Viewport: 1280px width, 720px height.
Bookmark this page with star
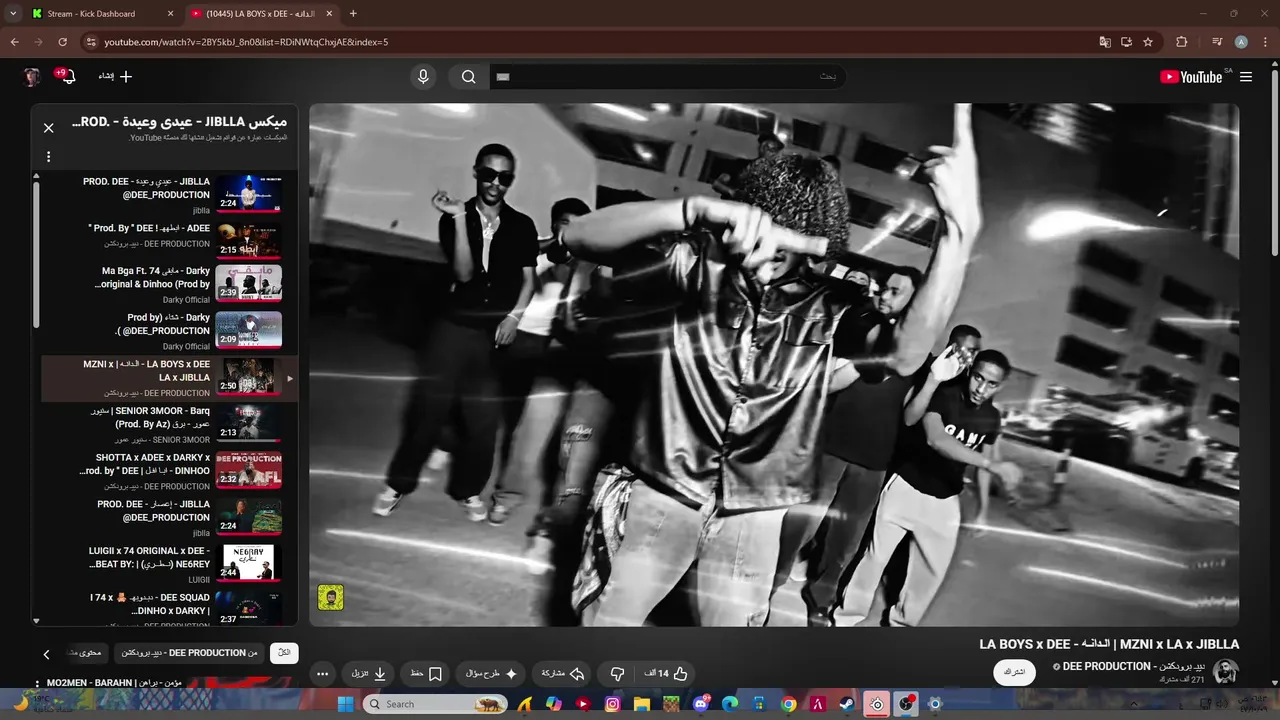pyautogui.click(x=1148, y=42)
